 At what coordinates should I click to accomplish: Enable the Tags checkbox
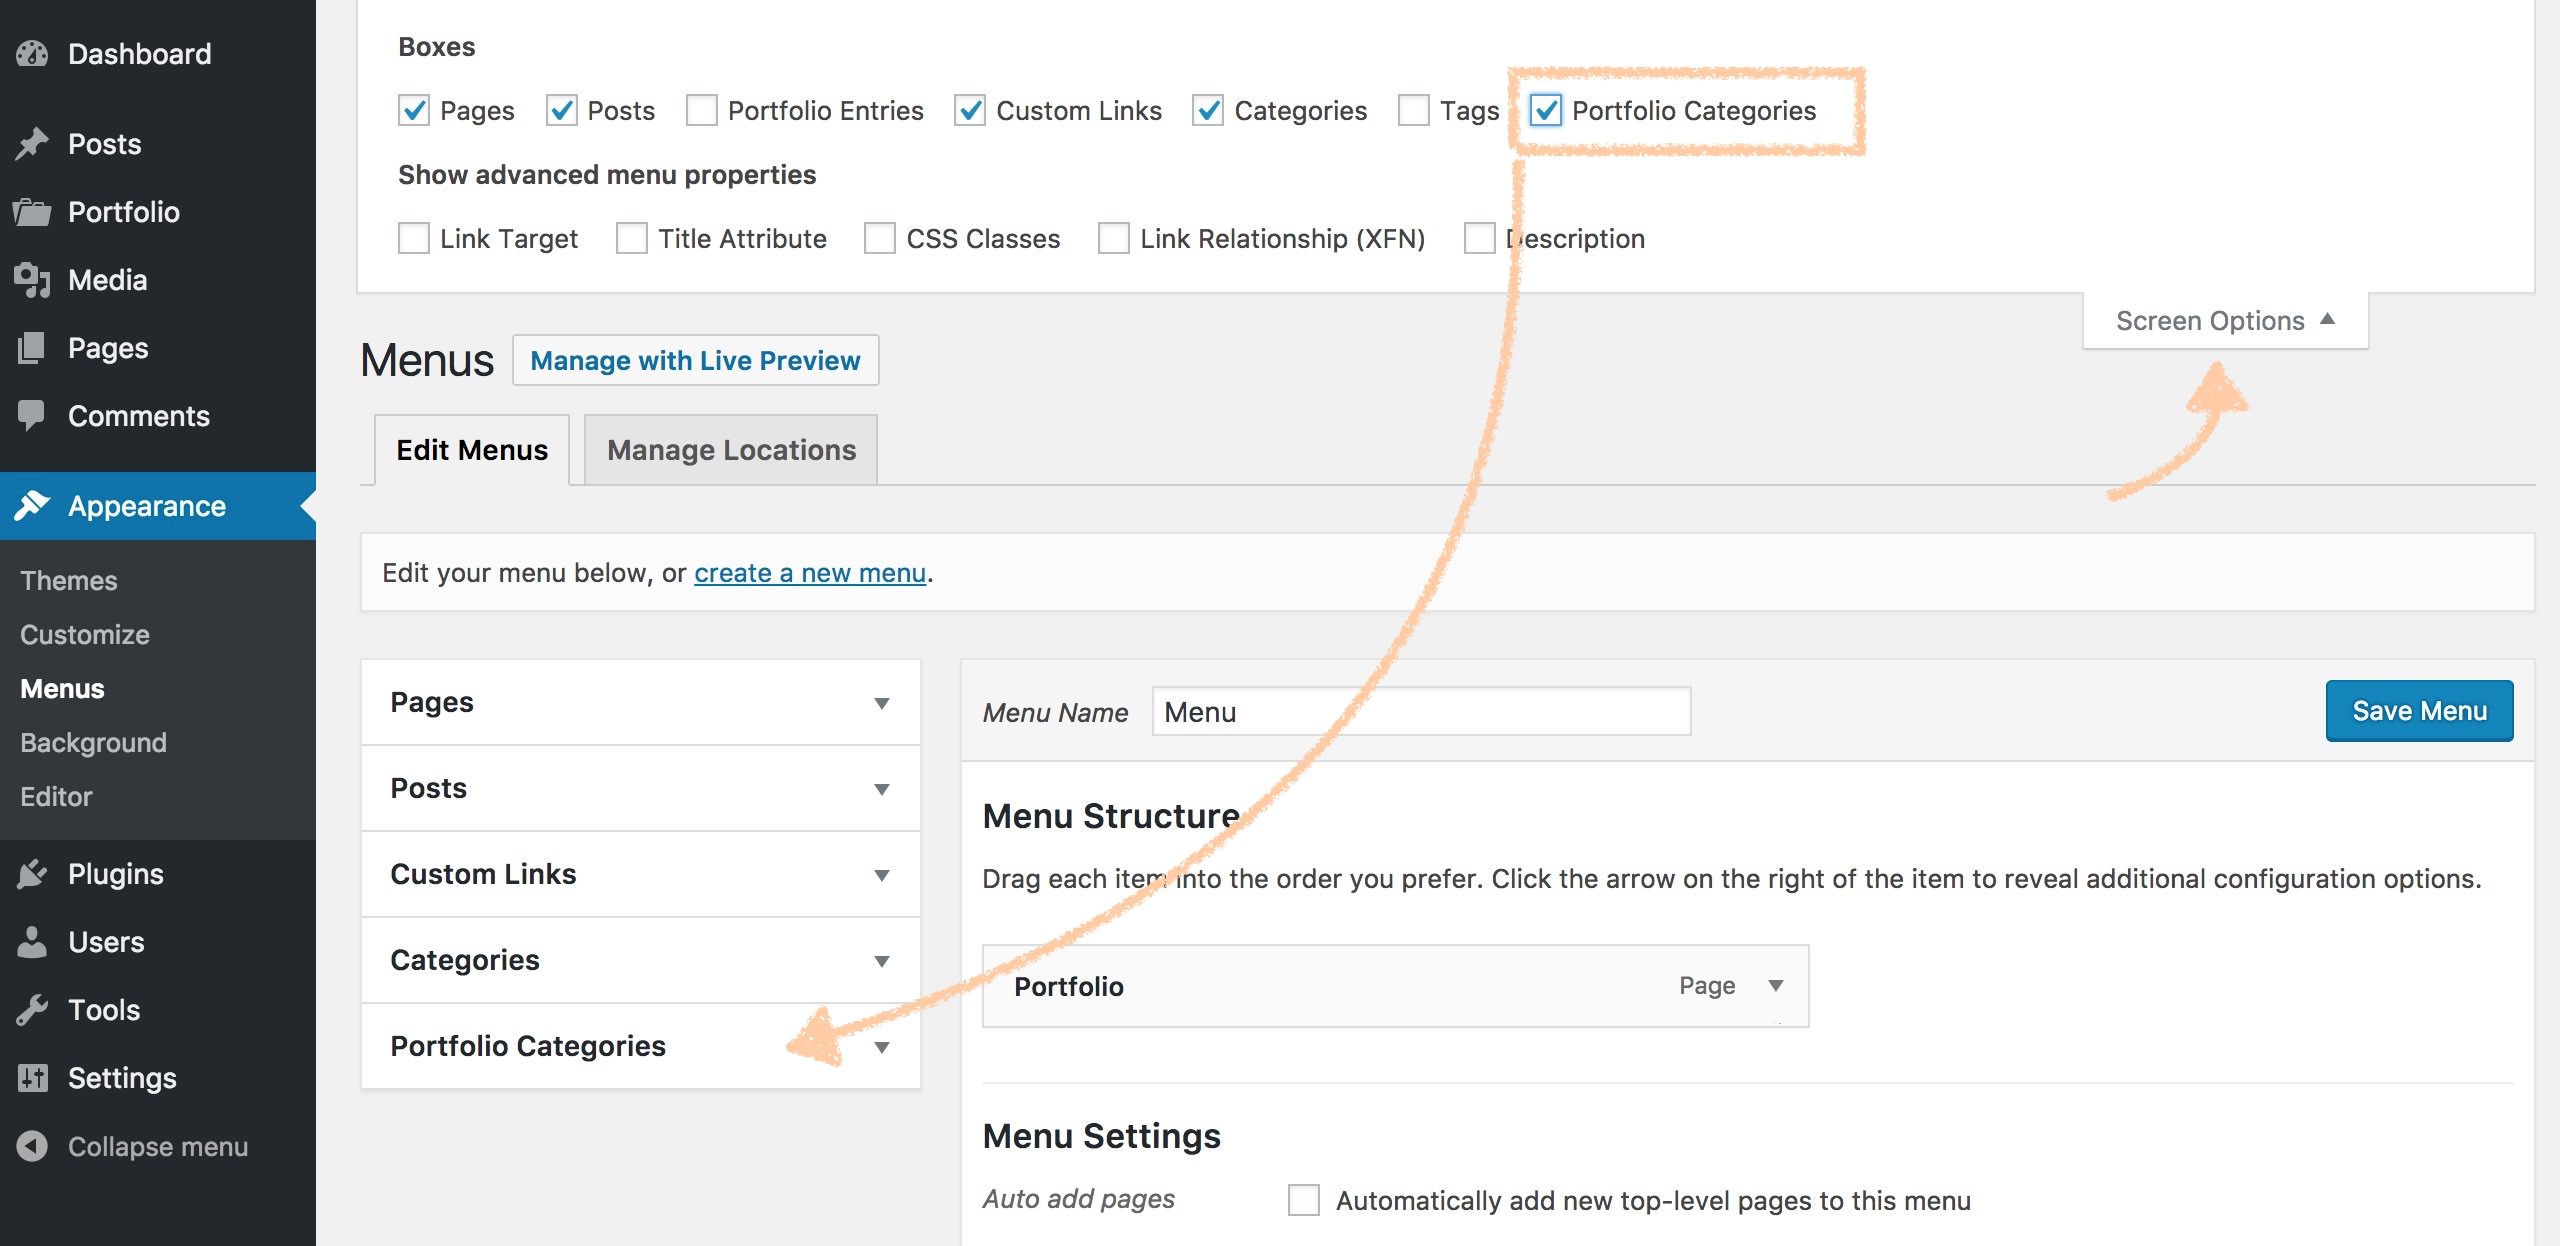(1414, 110)
